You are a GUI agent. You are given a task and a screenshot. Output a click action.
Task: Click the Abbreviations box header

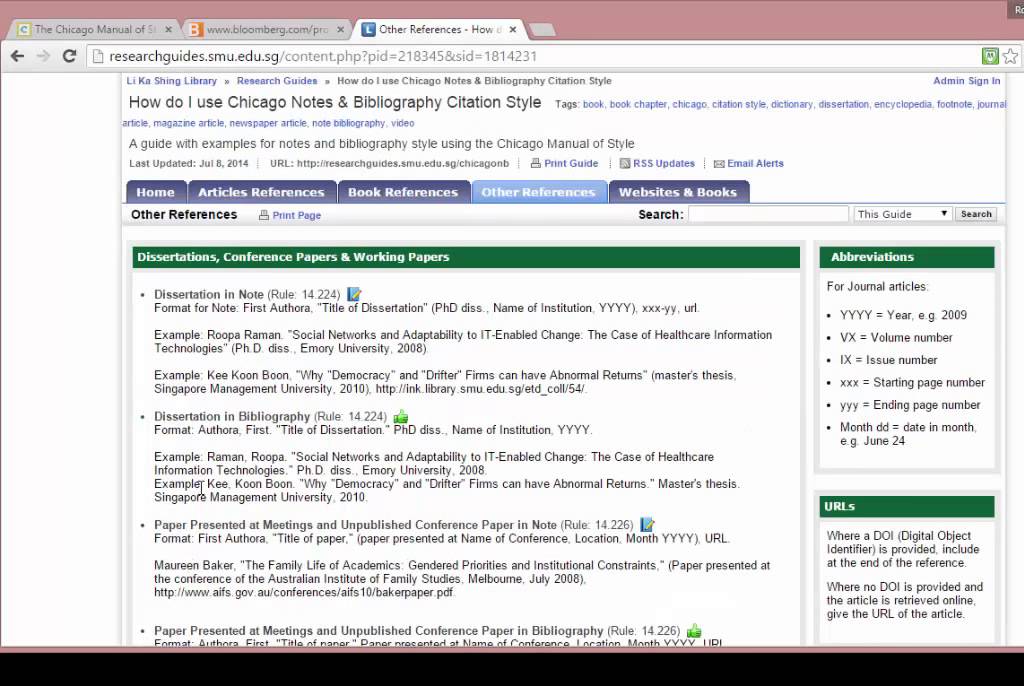tap(907, 257)
